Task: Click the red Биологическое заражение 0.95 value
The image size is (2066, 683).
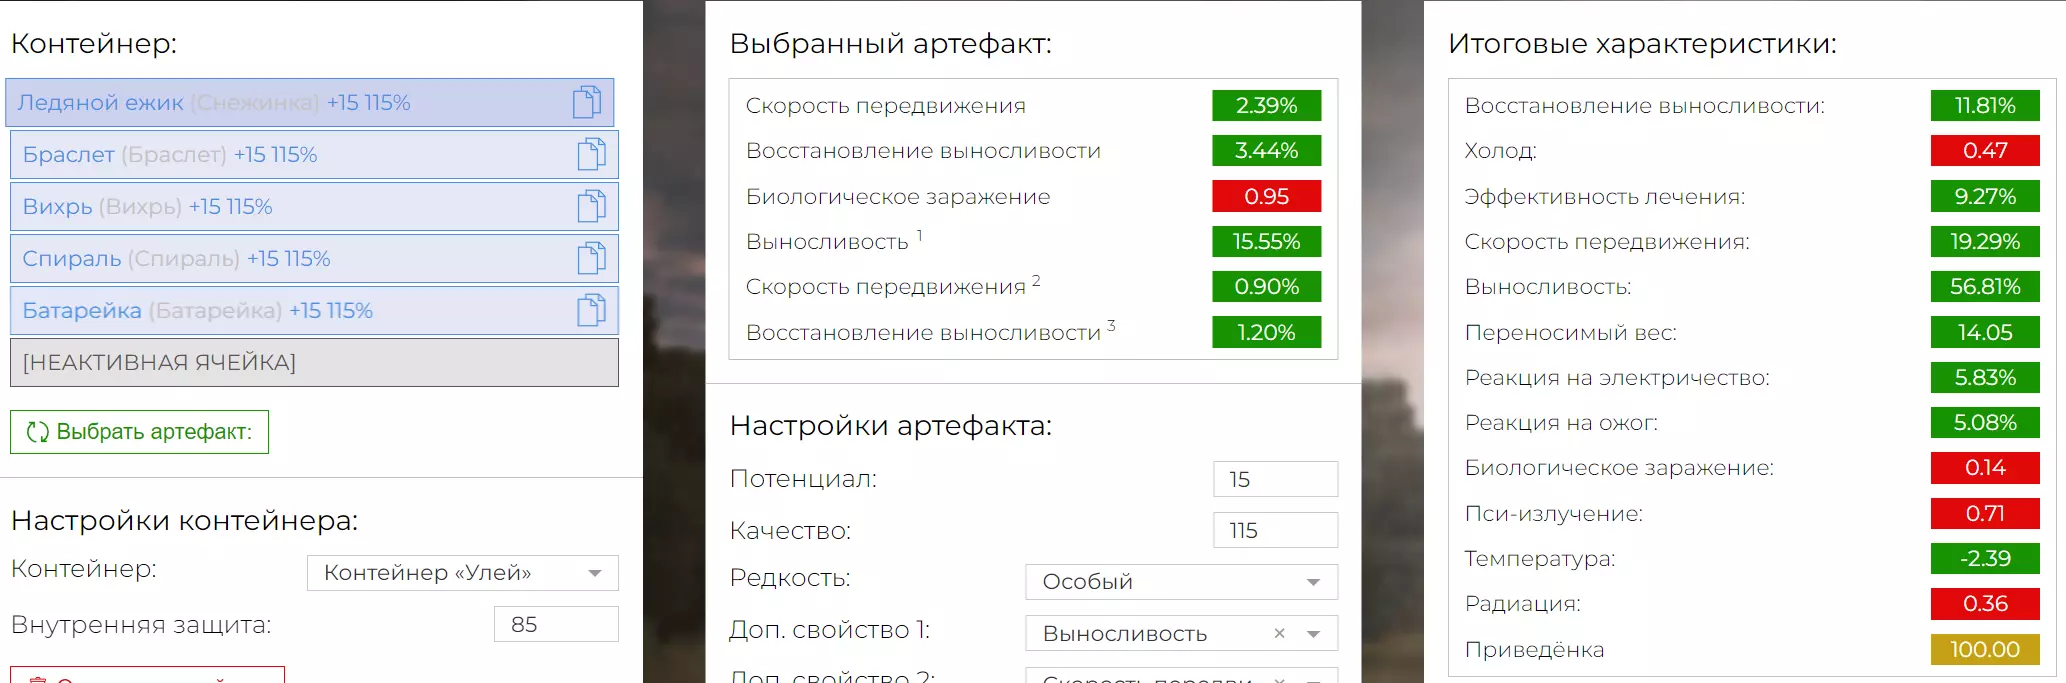Action: pos(1266,196)
